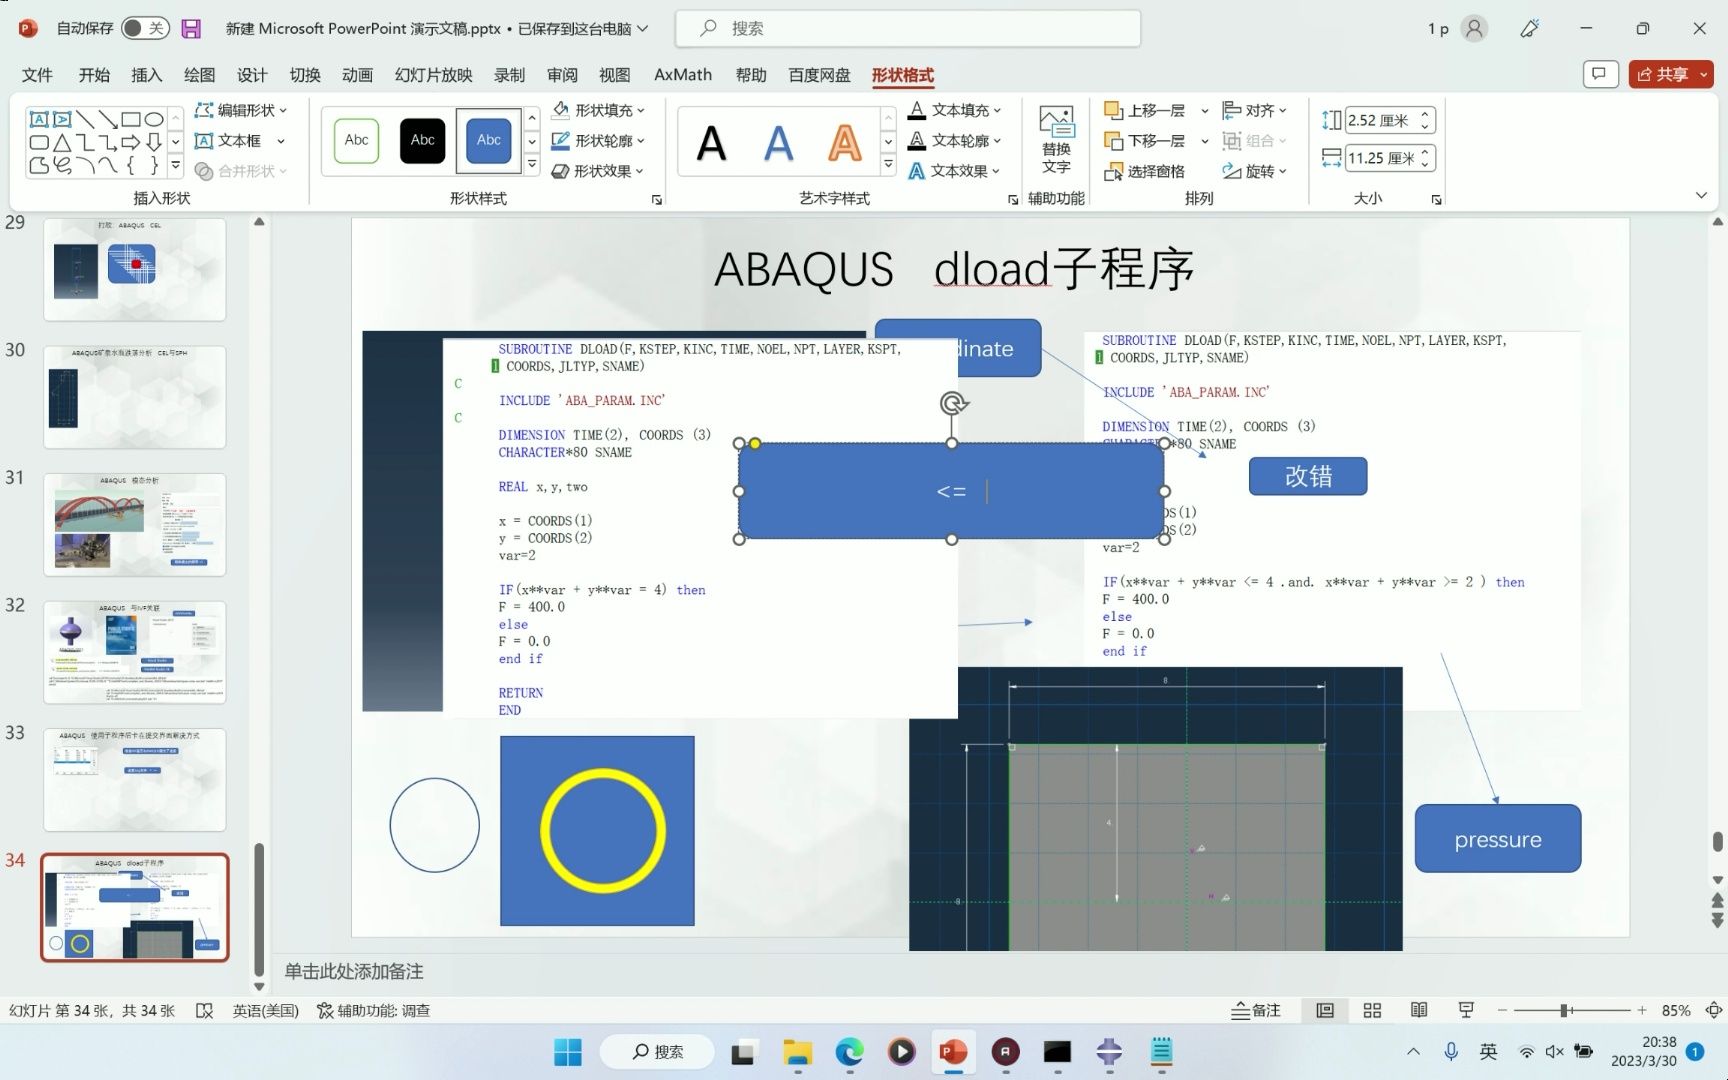The width and height of the screenshot is (1728, 1080).
Task: Open Windows Start menu
Action: (x=568, y=1052)
